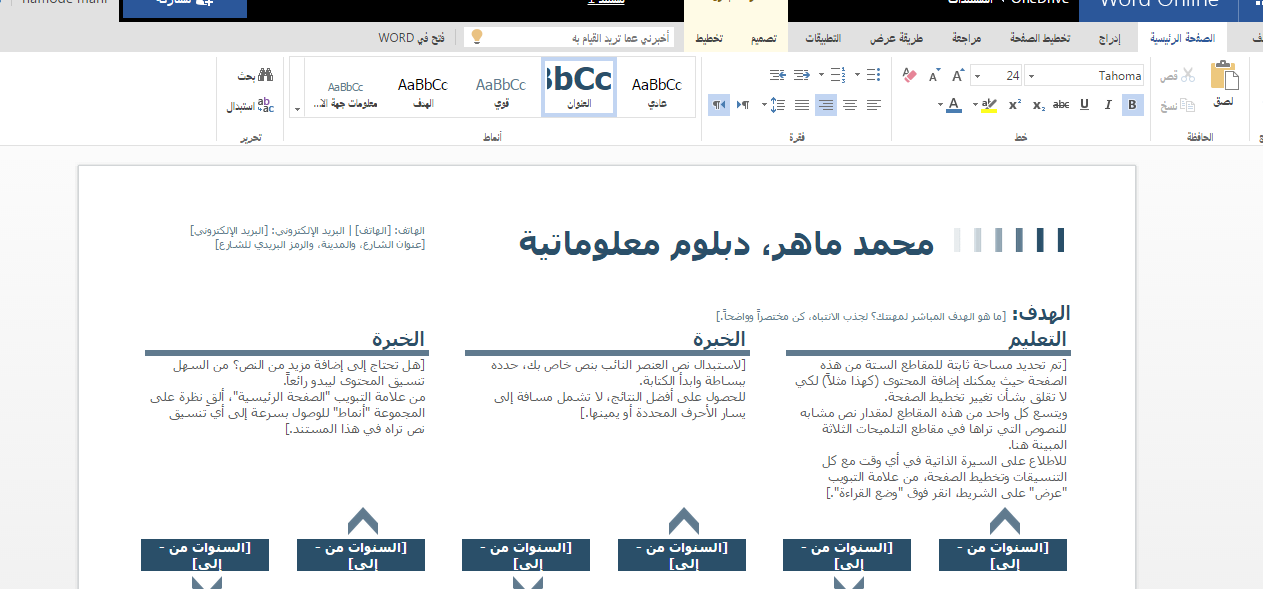The image size is (1263, 589).
Task: Click the بحث (Find) binoculars button
Action: [x=255, y=75]
